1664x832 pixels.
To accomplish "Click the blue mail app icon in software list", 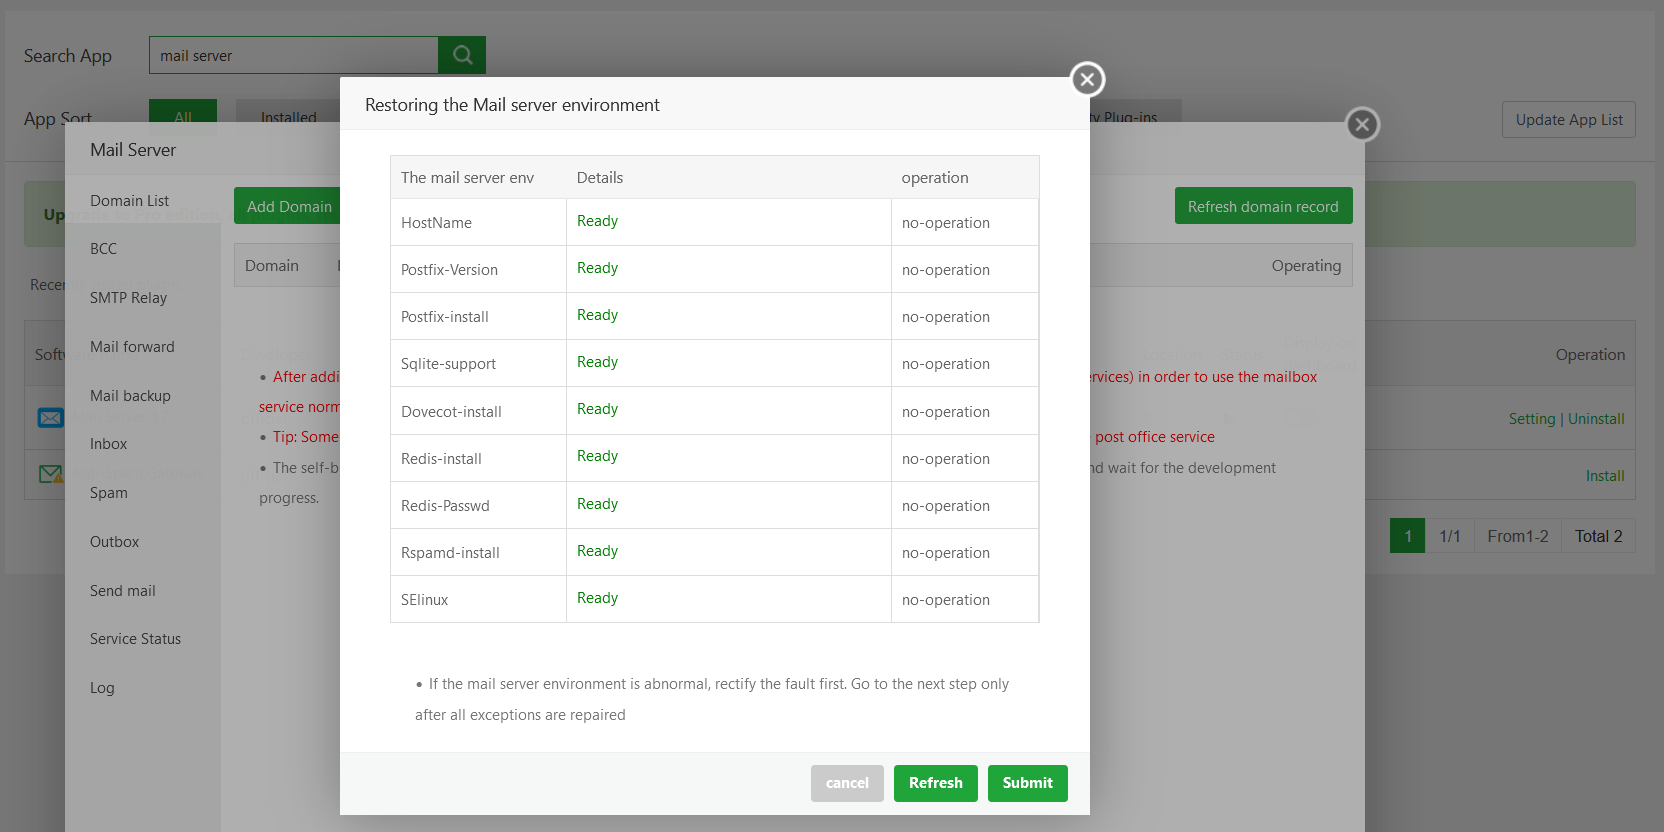I will (x=50, y=418).
